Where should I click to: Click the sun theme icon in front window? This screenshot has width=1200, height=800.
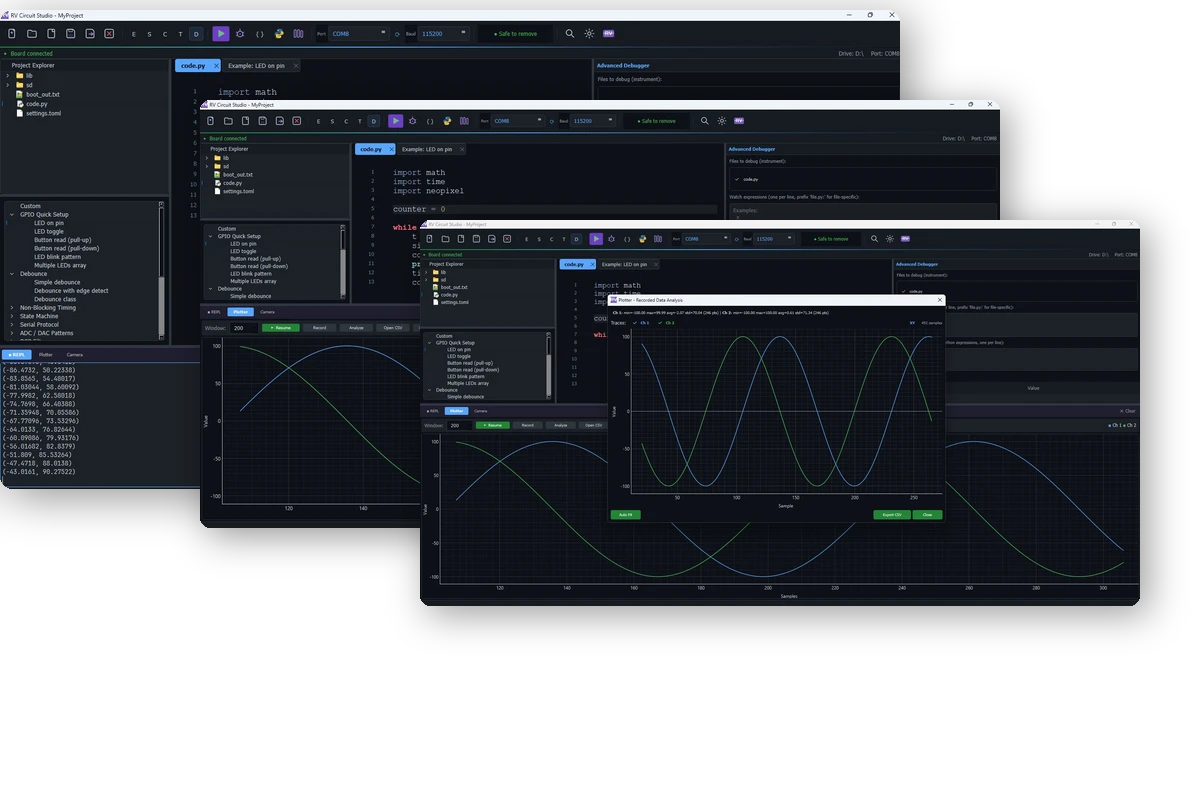[890, 239]
